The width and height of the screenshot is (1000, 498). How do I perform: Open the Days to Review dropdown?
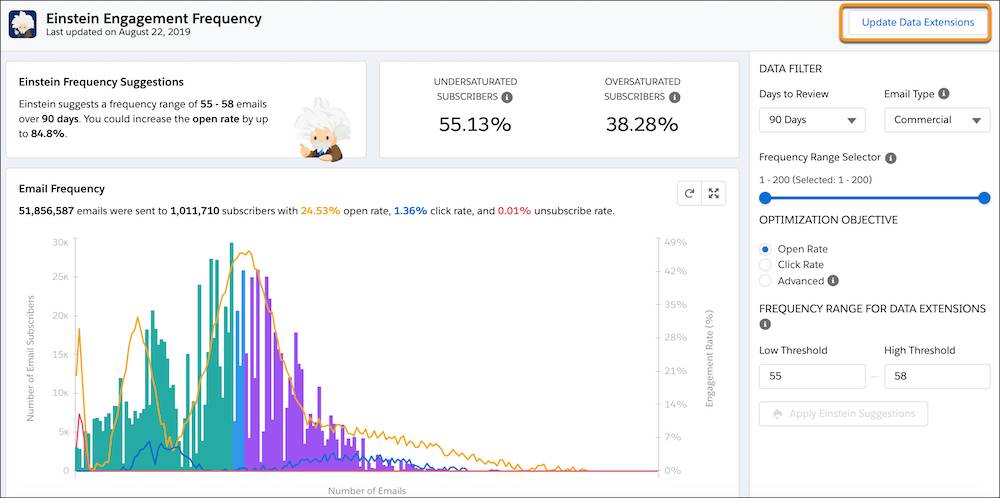pyautogui.click(x=812, y=120)
